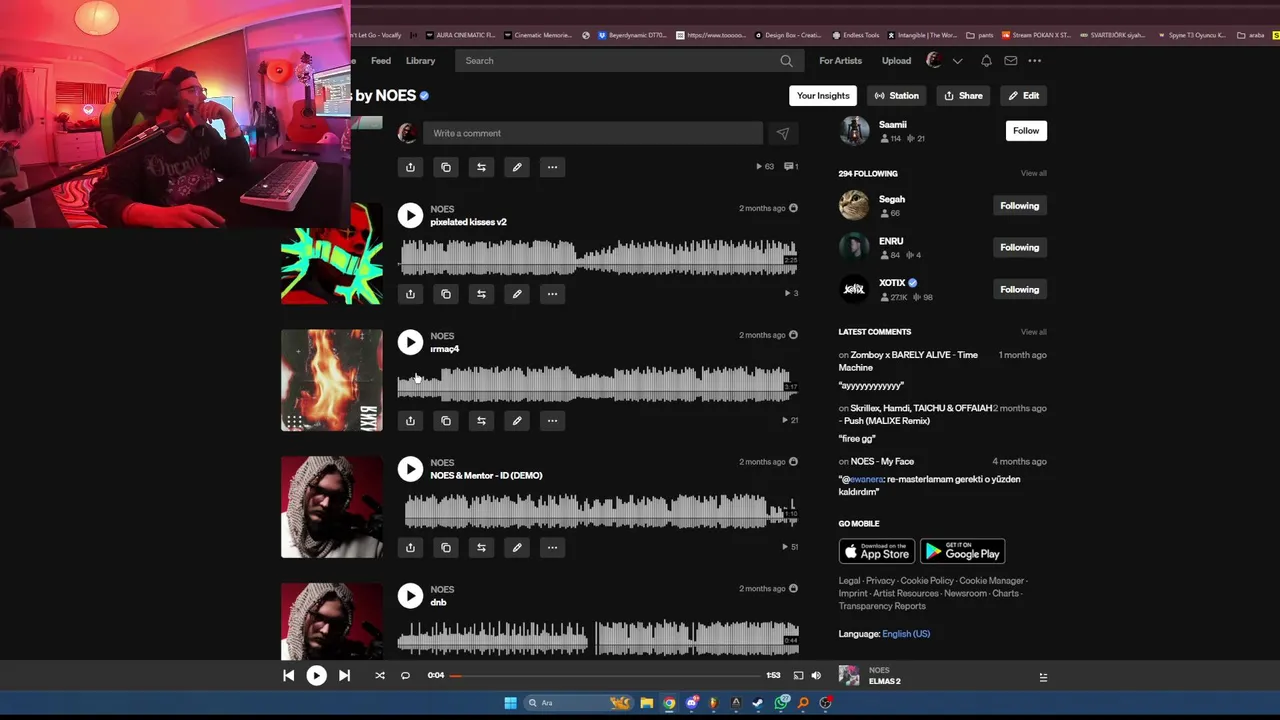Play the track pixelated kisses v2

coord(410,215)
